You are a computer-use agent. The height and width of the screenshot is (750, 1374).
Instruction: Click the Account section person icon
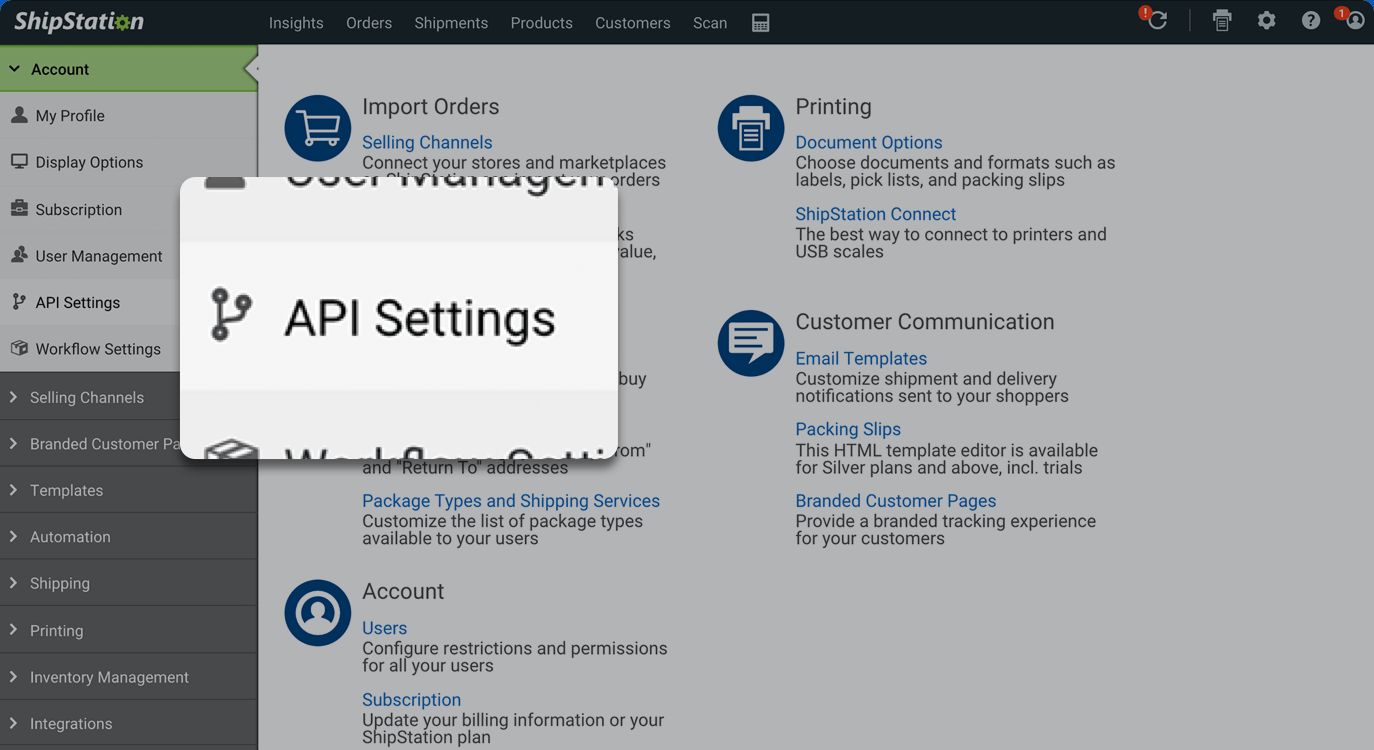(x=318, y=613)
